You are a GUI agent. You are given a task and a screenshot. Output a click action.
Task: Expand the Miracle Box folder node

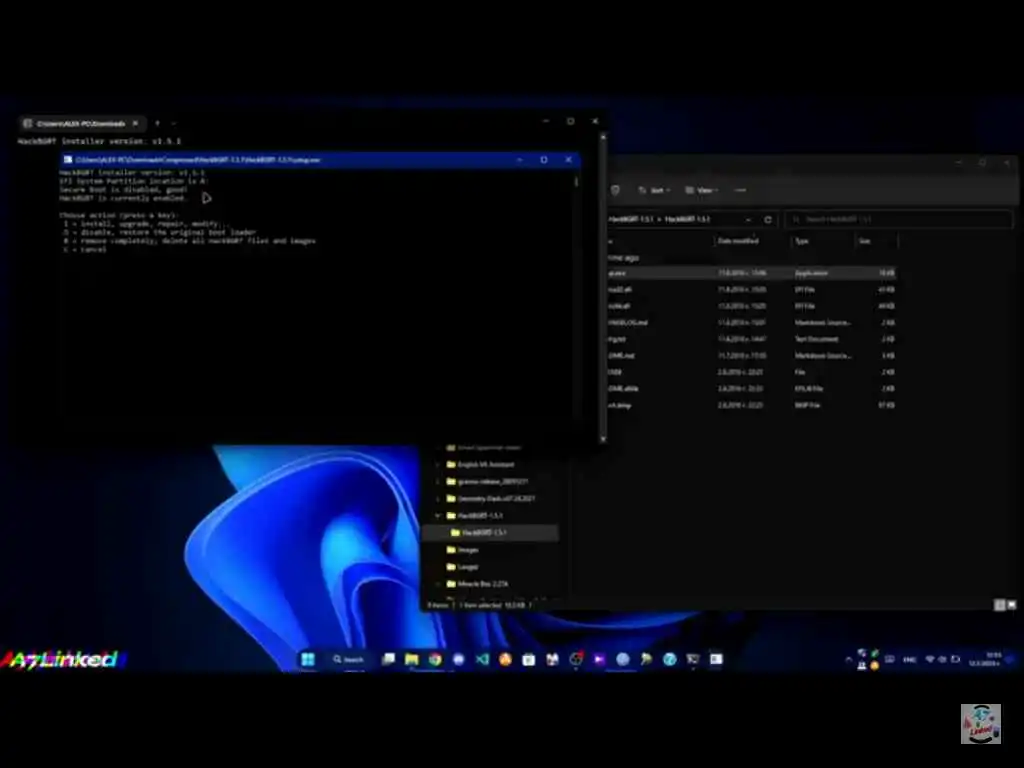(438, 584)
